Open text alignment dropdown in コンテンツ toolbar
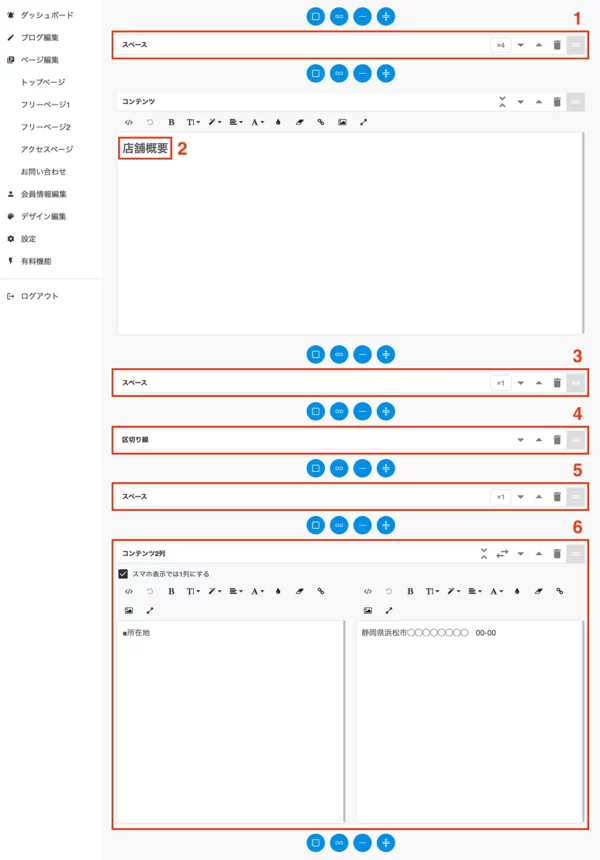 [x=236, y=122]
